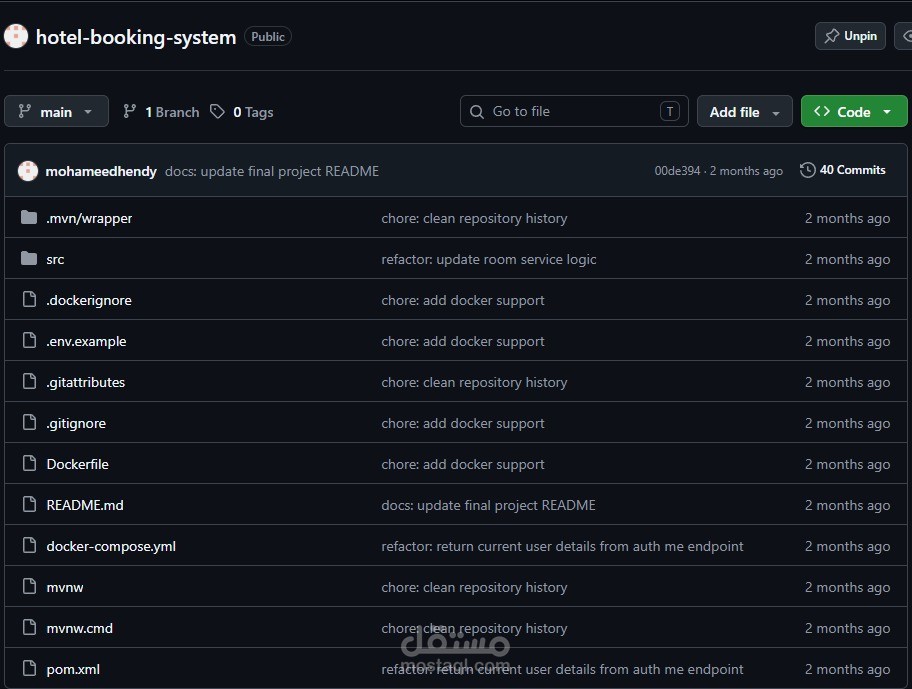Viewport: 912px width, 689px height.
Task: Click the branch icon beside 1 Branch
Action: (x=130, y=111)
